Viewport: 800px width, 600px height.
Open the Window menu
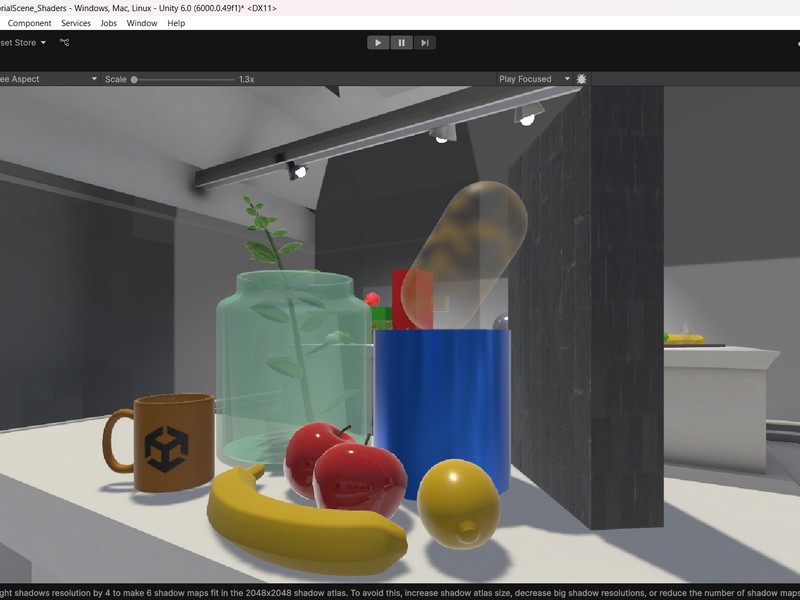tap(142, 23)
